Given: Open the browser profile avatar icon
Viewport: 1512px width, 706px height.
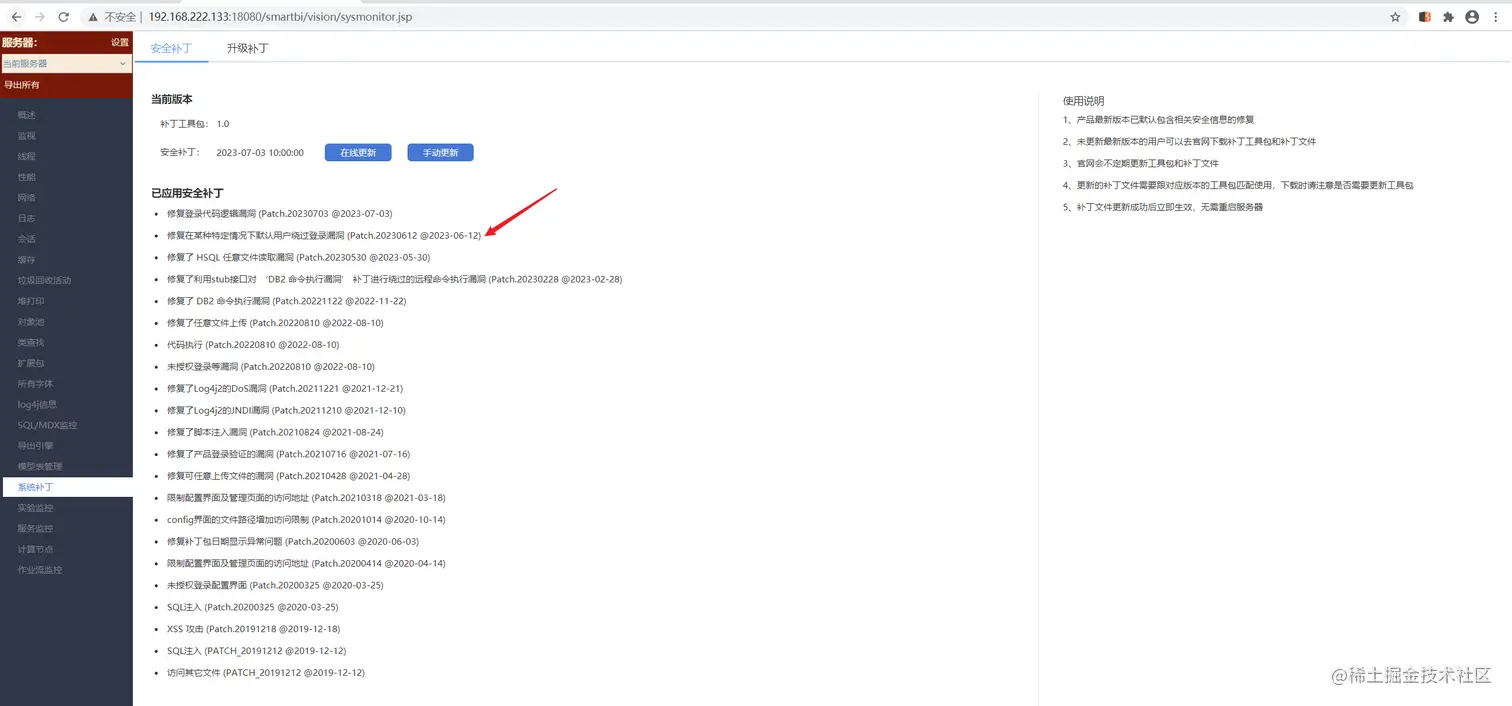Looking at the screenshot, I should point(1472,17).
